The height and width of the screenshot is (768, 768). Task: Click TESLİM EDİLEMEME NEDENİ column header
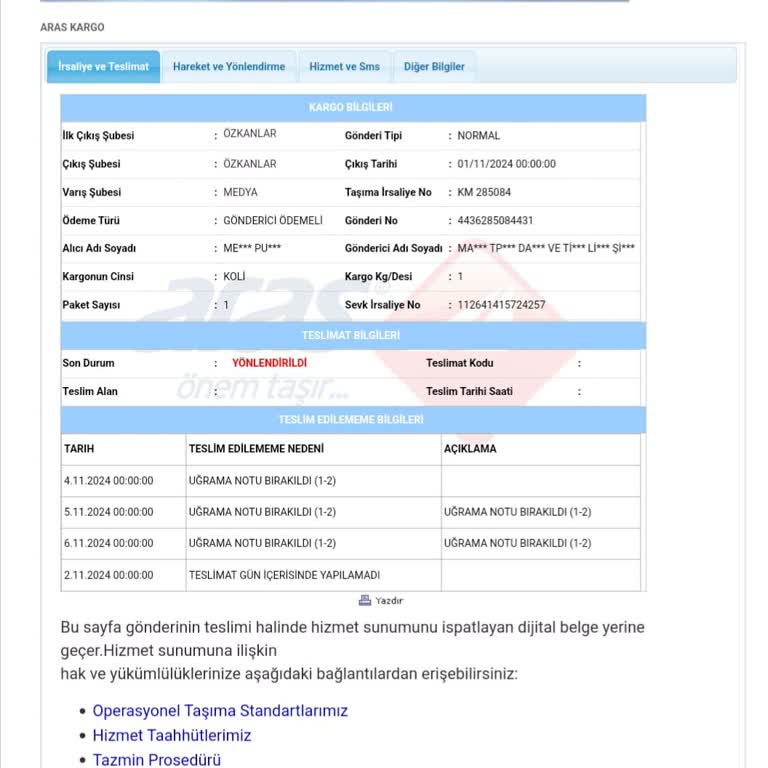[x=313, y=449]
